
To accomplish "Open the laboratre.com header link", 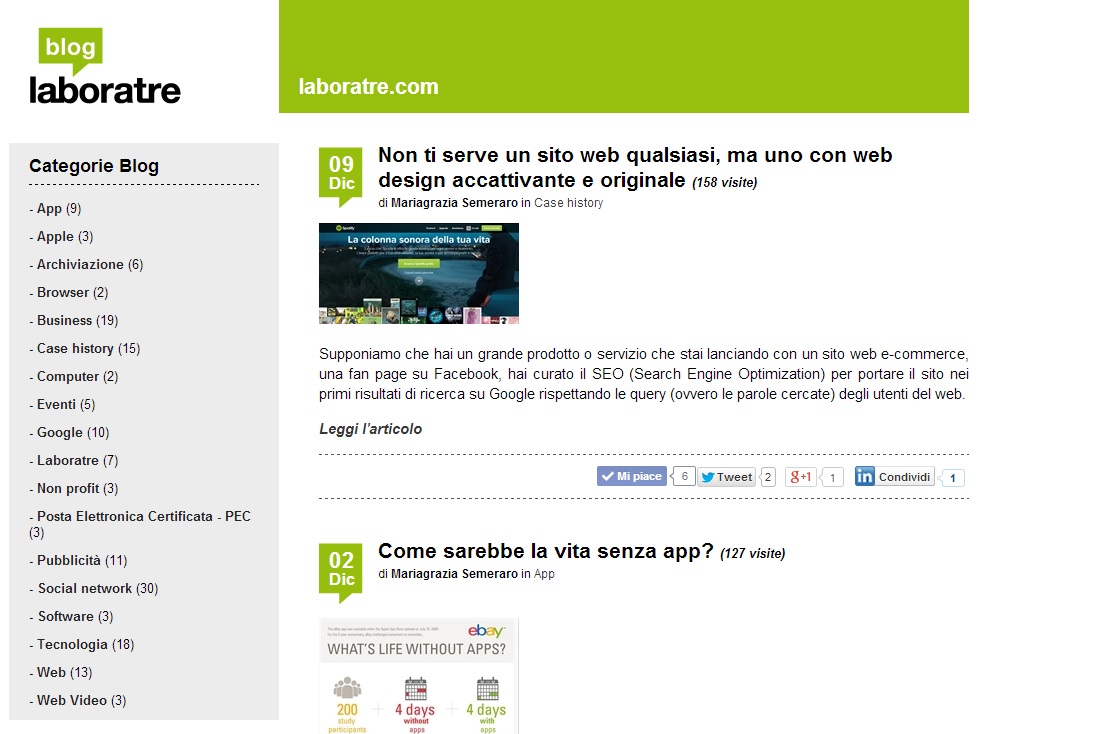I will (368, 86).
